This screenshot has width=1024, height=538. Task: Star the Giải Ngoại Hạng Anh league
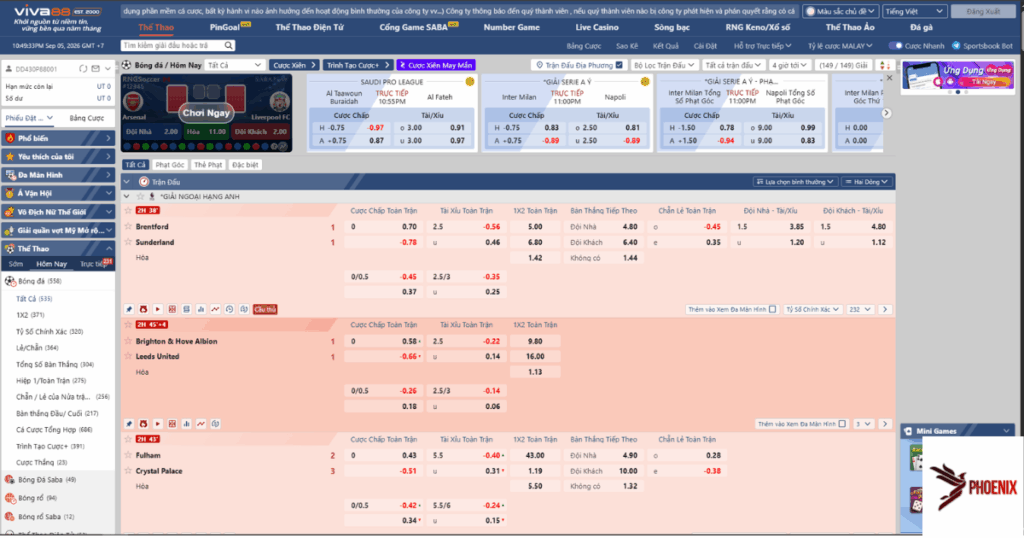pyautogui.click(x=140, y=197)
